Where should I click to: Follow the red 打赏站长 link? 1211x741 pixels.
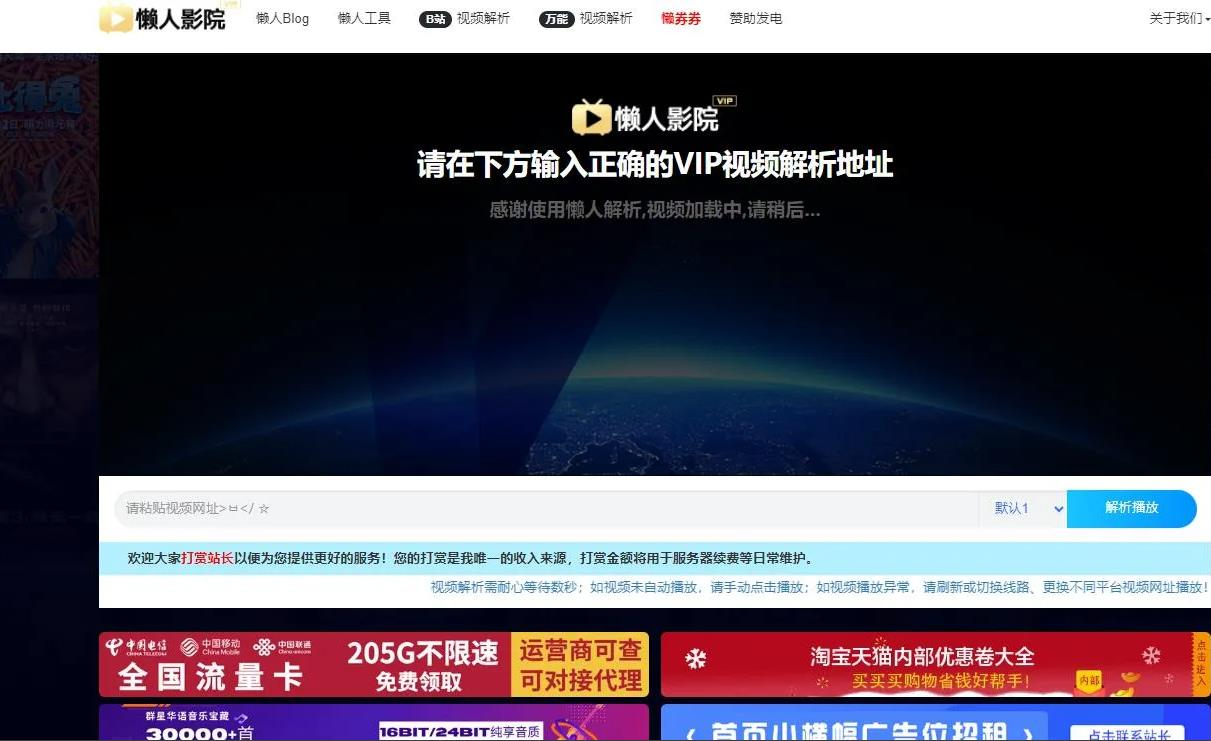208,558
